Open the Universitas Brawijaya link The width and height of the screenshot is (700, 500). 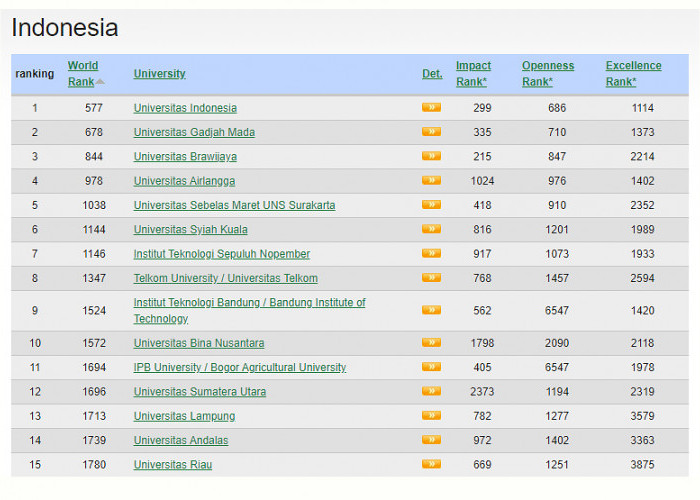click(x=185, y=157)
